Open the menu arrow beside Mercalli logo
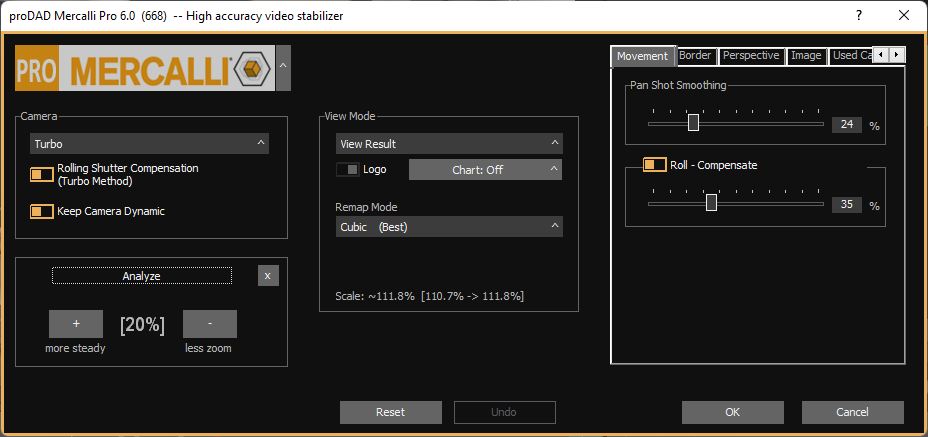Image resolution: width=928 pixels, height=437 pixels. pyautogui.click(x=284, y=69)
